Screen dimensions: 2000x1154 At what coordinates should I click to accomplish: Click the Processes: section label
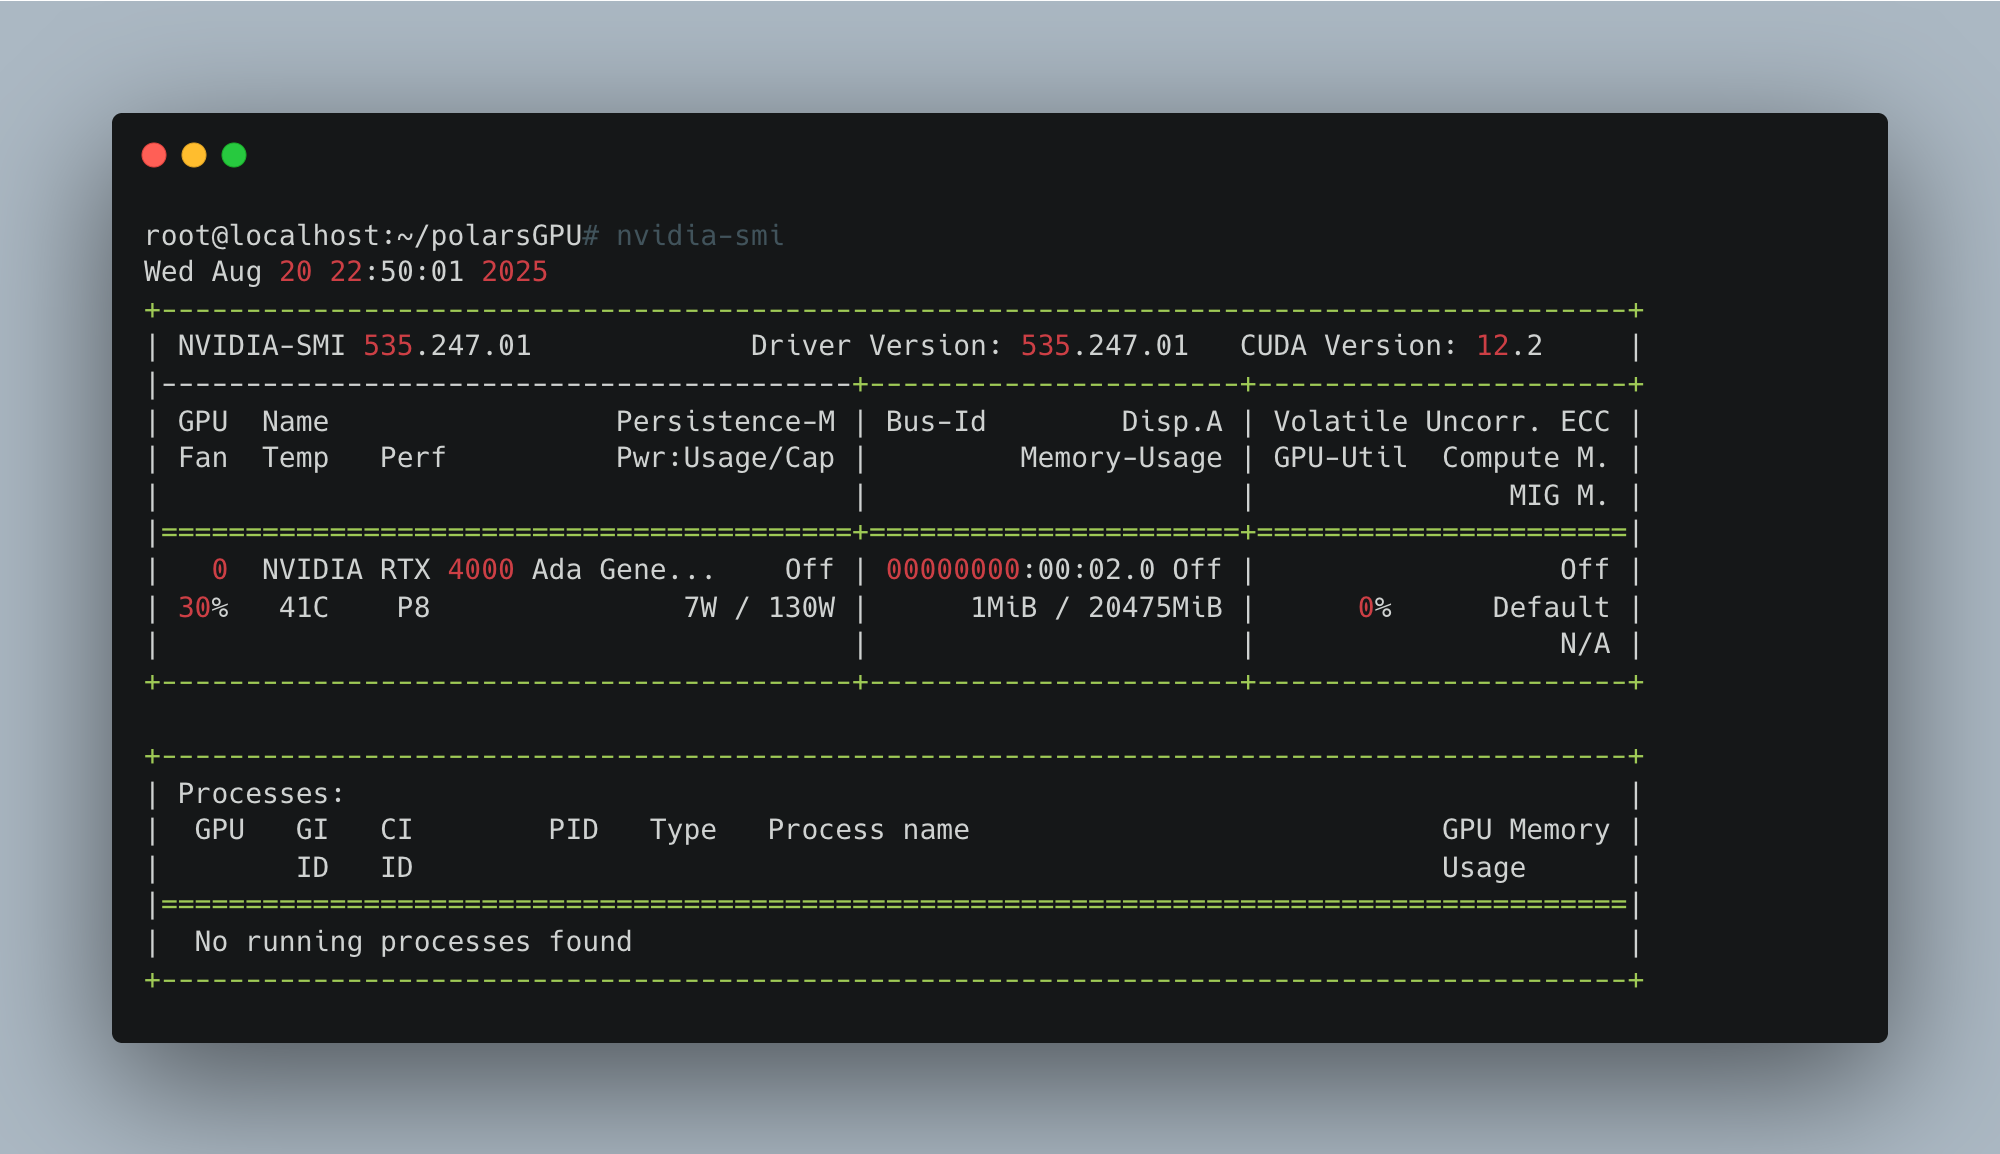click(x=260, y=794)
